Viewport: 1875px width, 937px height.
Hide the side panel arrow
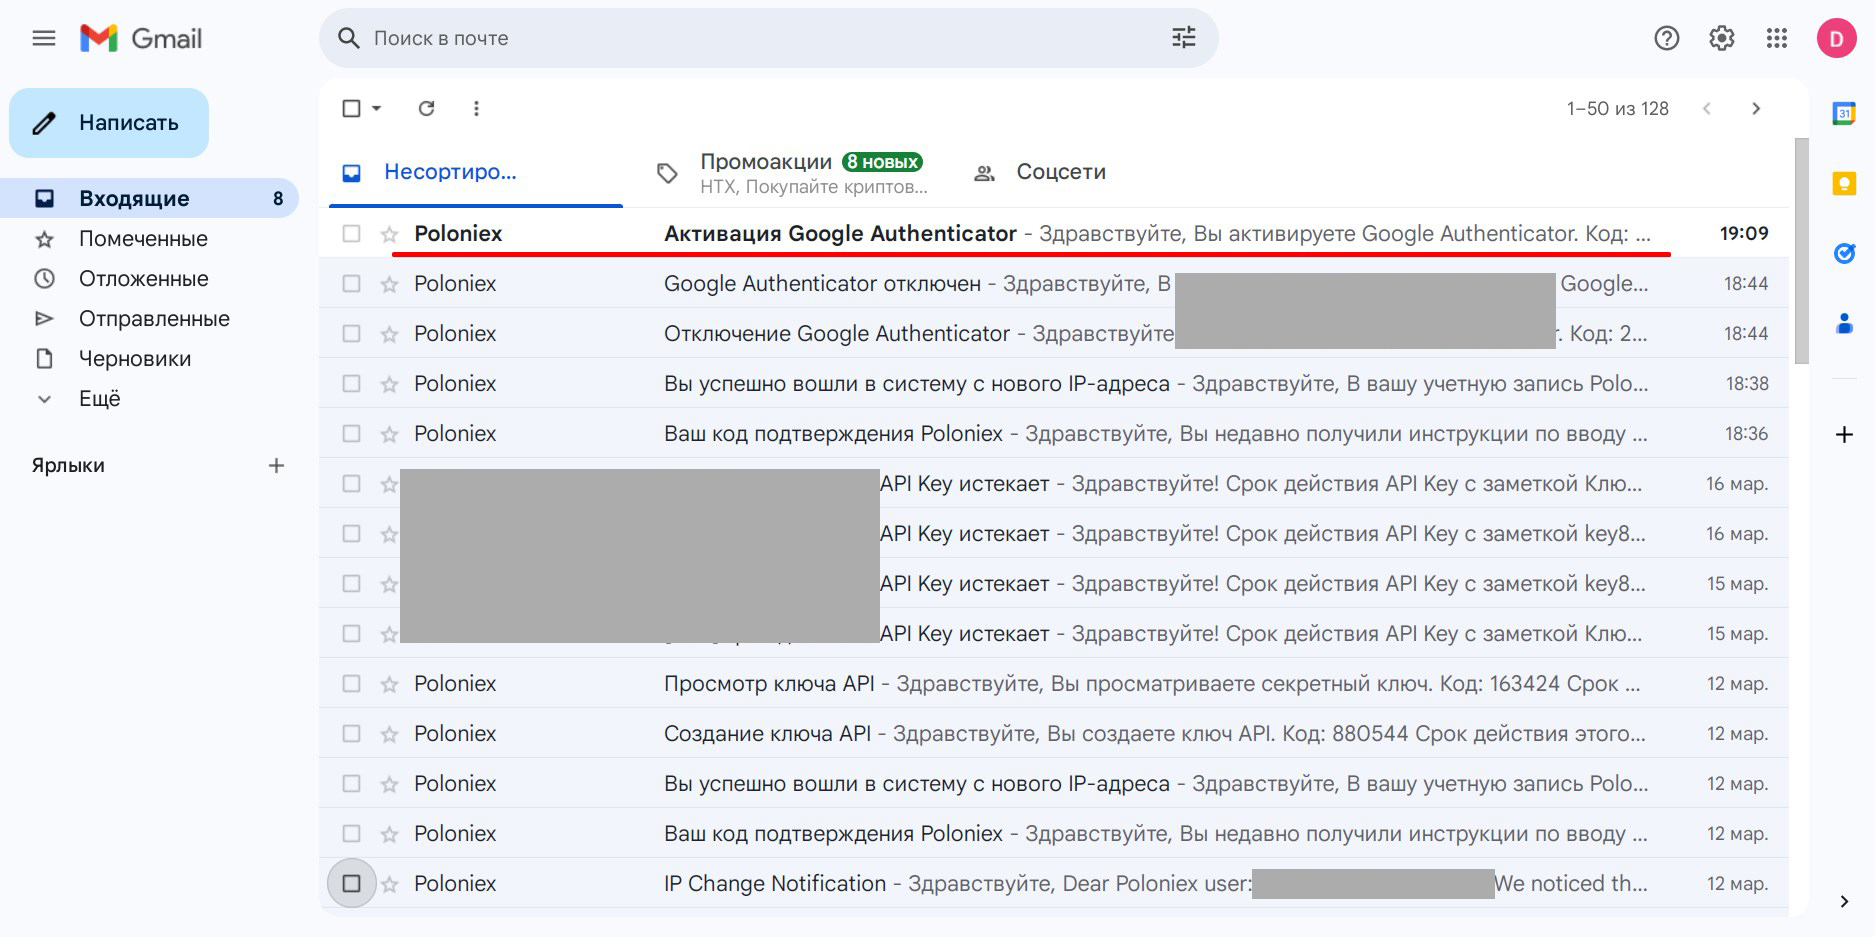pyautogui.click(x=1844, y=901)
